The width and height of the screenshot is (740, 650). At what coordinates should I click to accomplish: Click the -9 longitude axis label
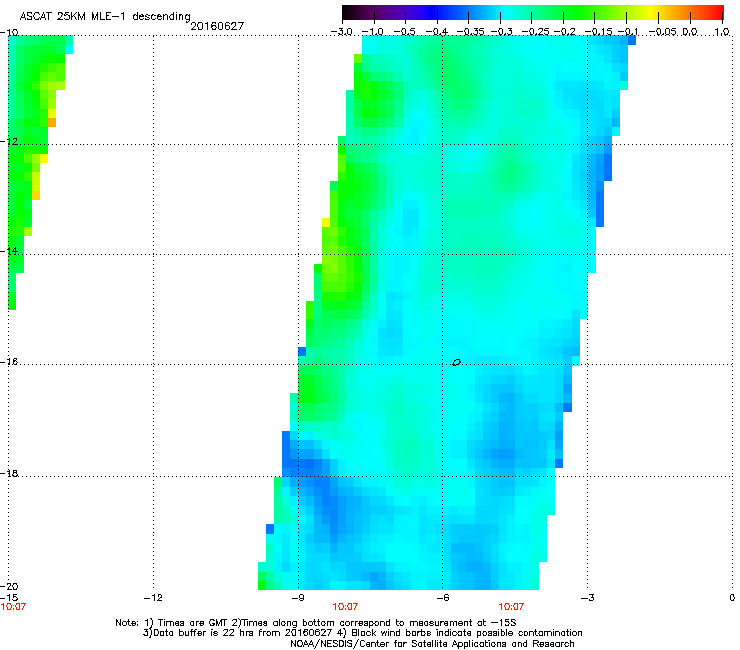298,598
